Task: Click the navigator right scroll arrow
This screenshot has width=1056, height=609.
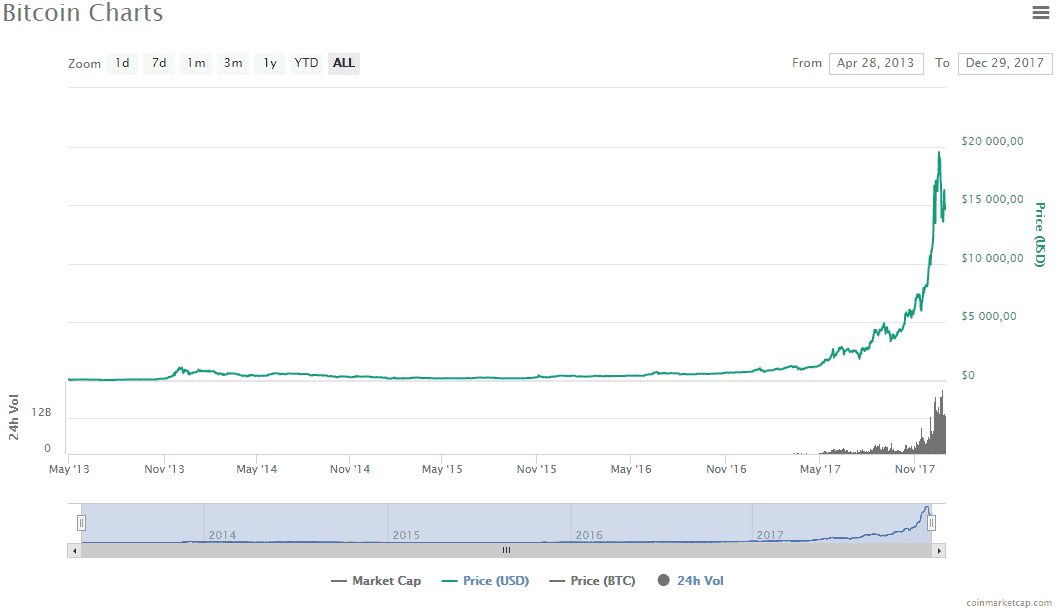Action: click(x=939, y=550)
